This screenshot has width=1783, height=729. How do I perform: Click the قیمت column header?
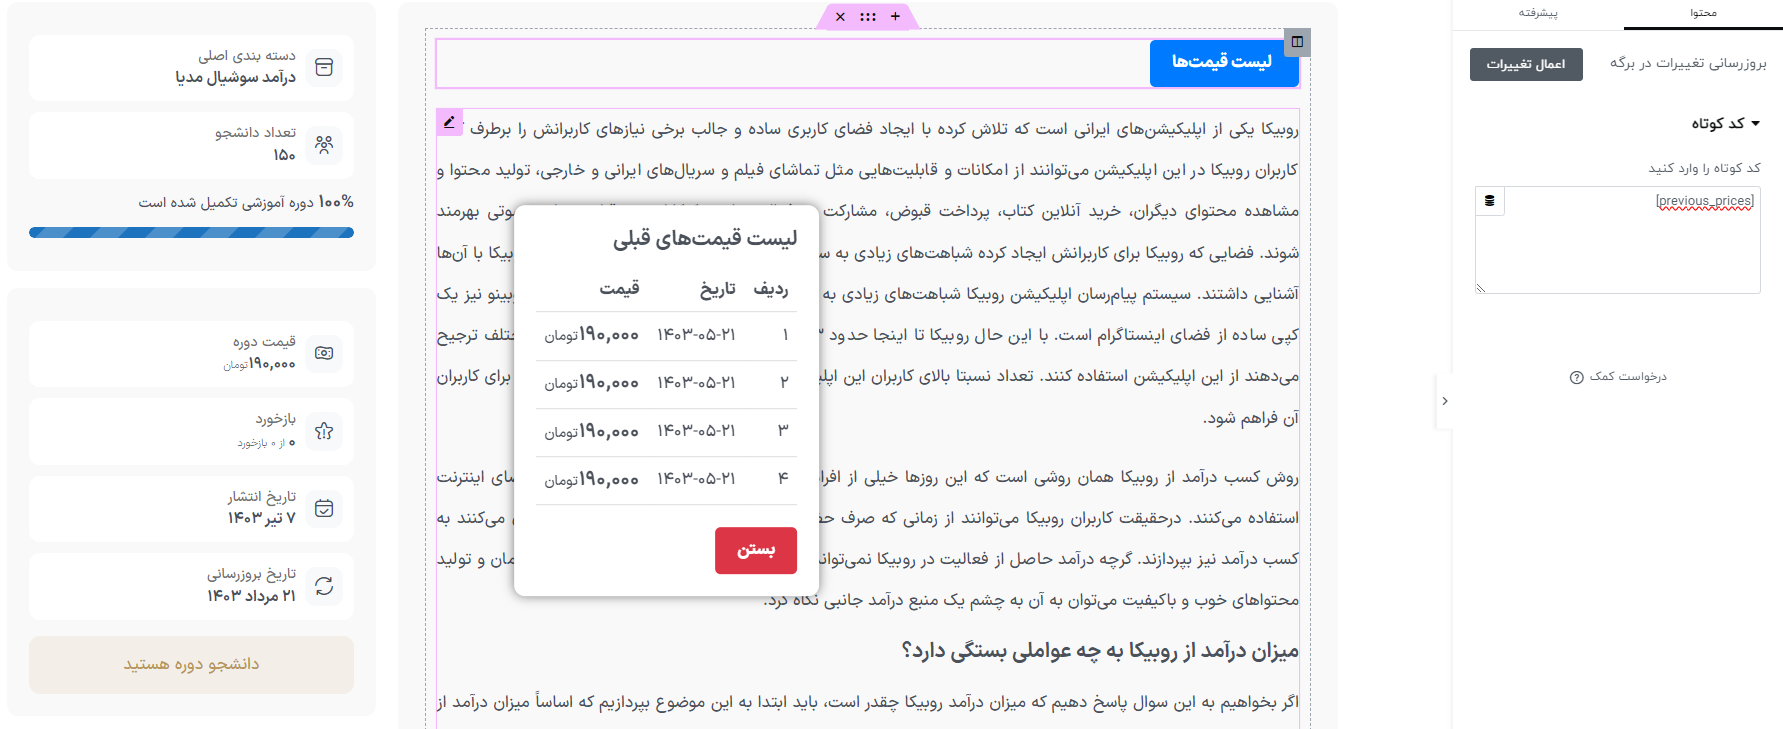point(619,289)
